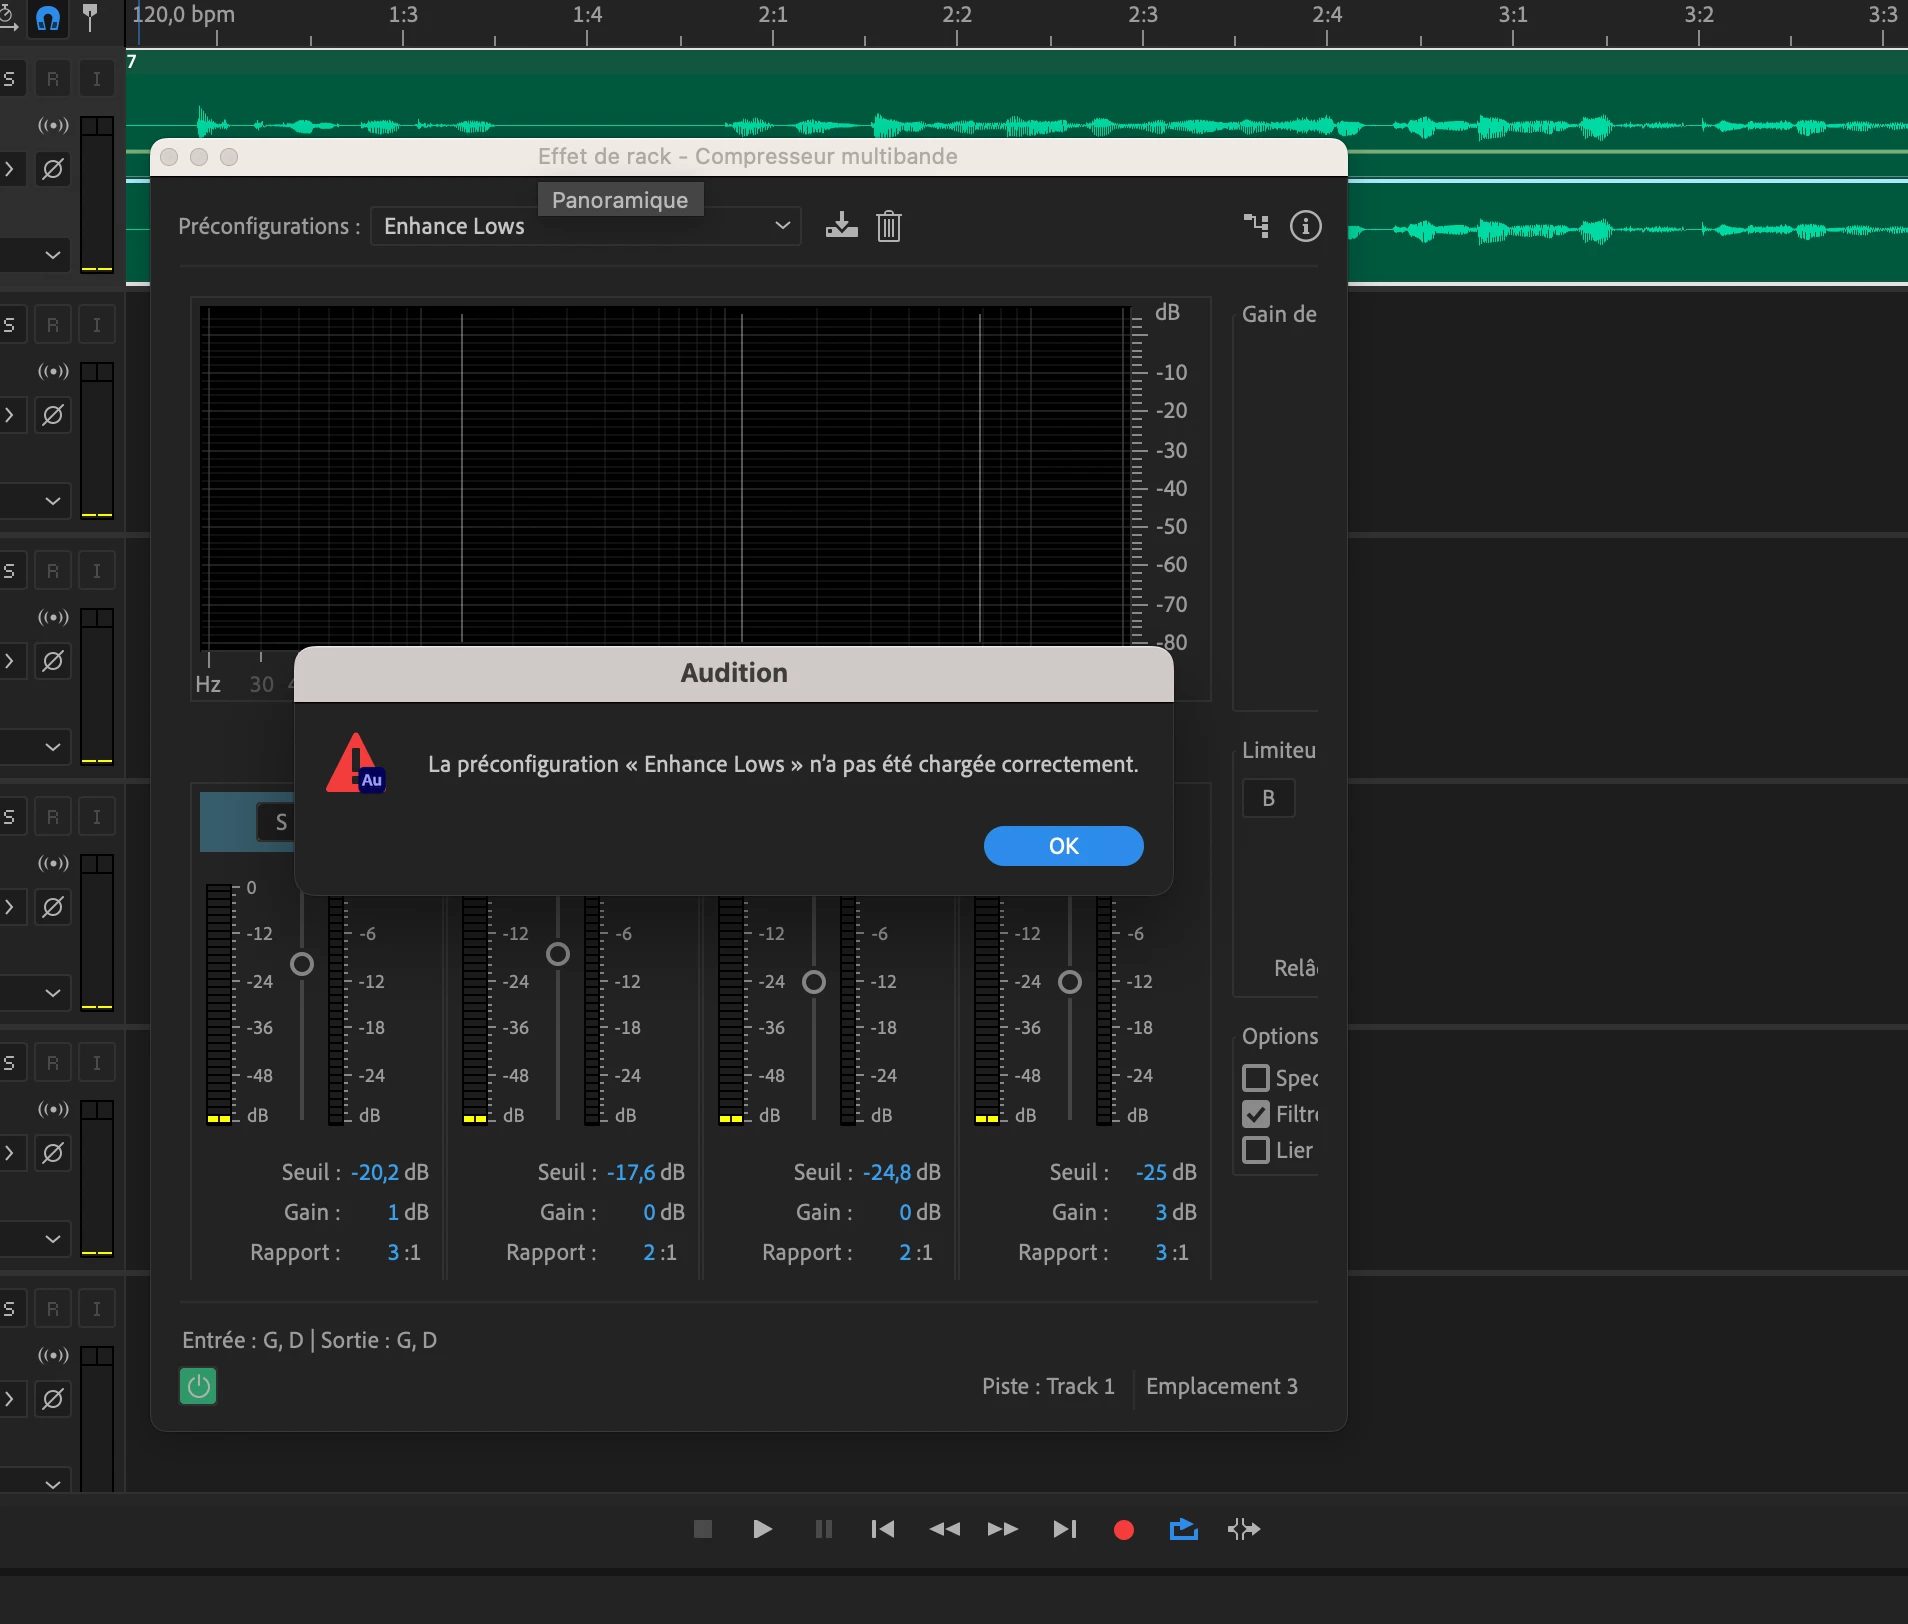Toggle the Skip Selection transport icon
This screenshot has height=1624, width=1908.
(x=1244, y=1529)
